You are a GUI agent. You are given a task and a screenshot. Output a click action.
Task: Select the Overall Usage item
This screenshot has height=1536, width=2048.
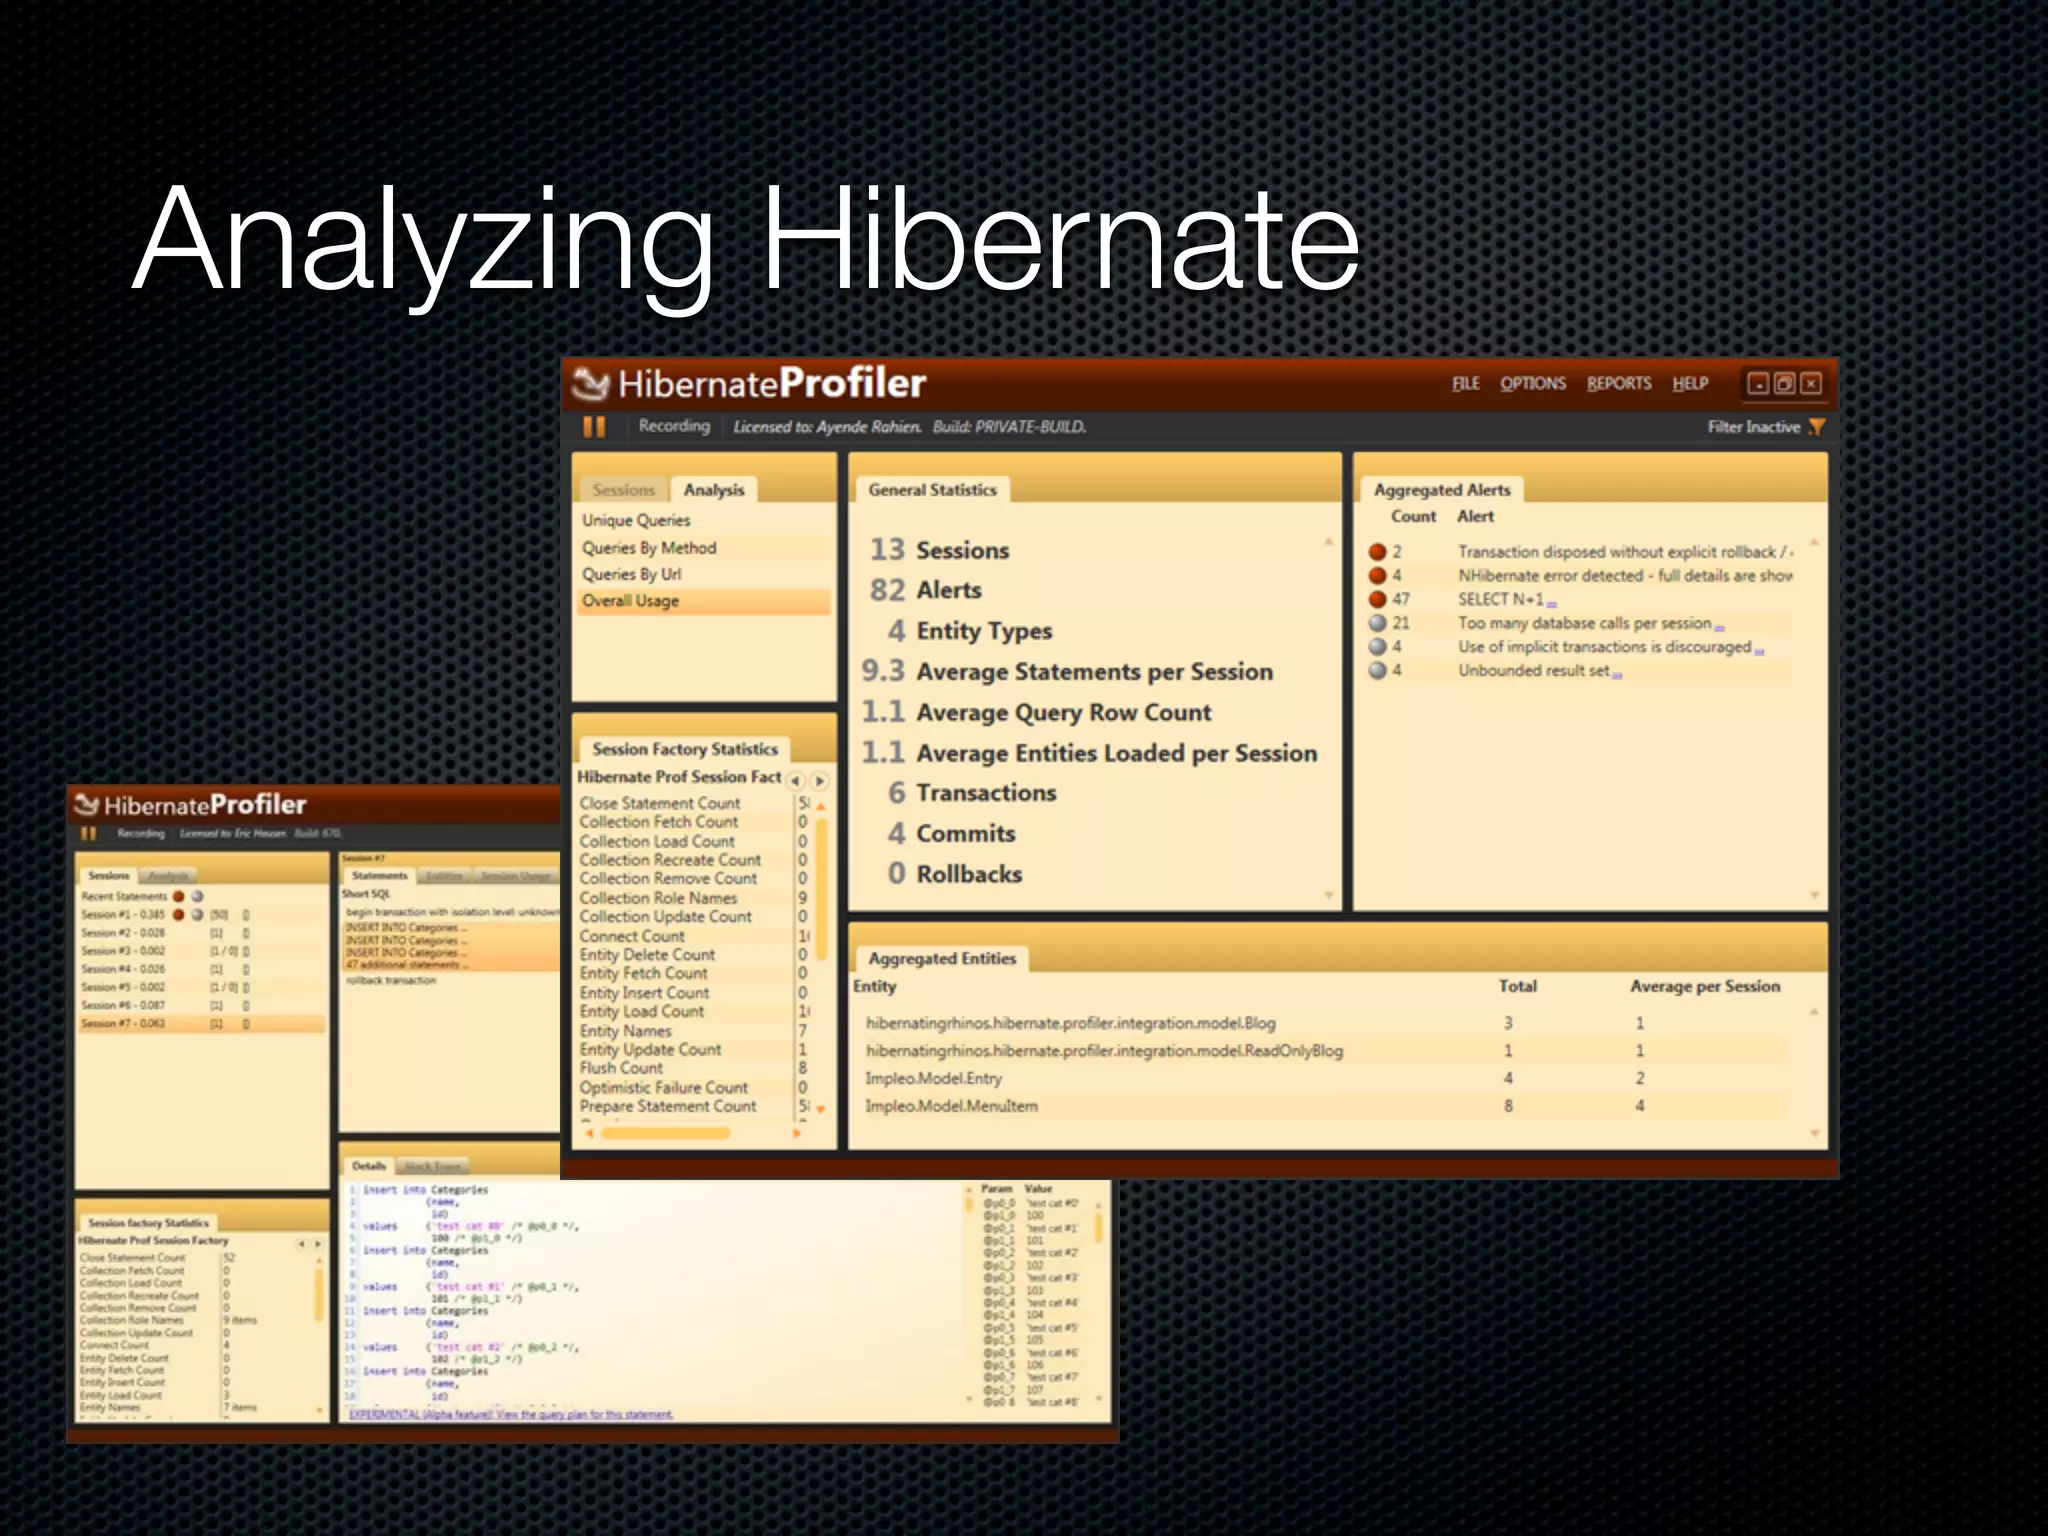[703, 601]
